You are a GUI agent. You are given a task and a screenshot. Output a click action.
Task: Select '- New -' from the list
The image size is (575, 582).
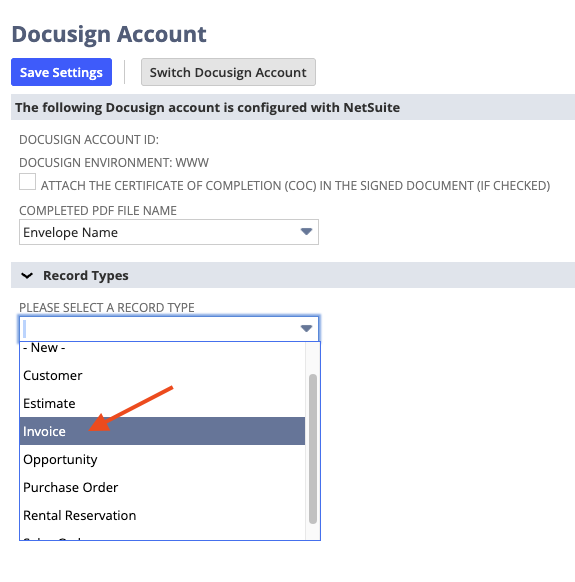162,348
